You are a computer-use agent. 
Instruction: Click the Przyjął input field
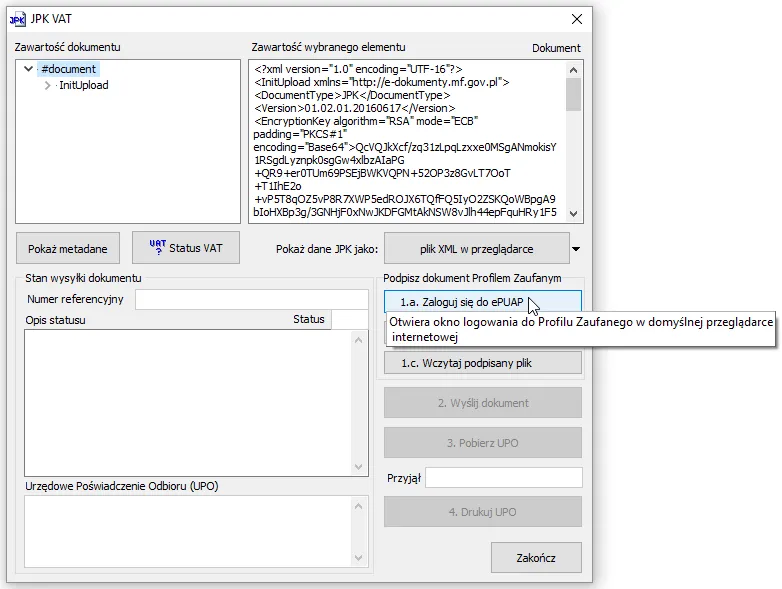(x=504, y=478)
